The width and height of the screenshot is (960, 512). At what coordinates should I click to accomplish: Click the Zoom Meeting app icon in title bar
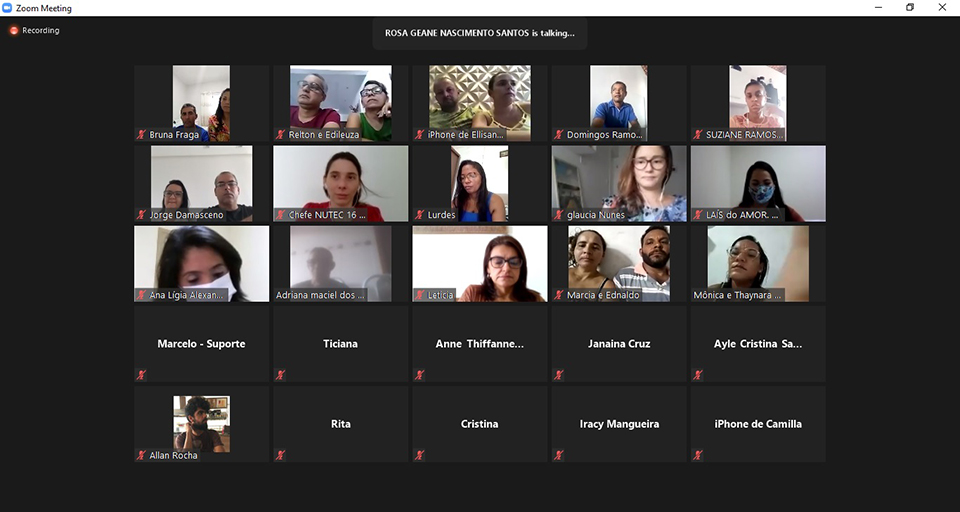7,8
